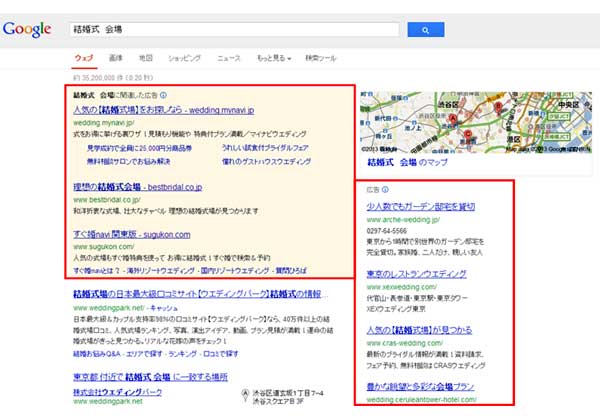Click the うれしい試食付ブライダルフェア sitelink
The height and width of the screenshot is (420, 600).
coord(265,148)
